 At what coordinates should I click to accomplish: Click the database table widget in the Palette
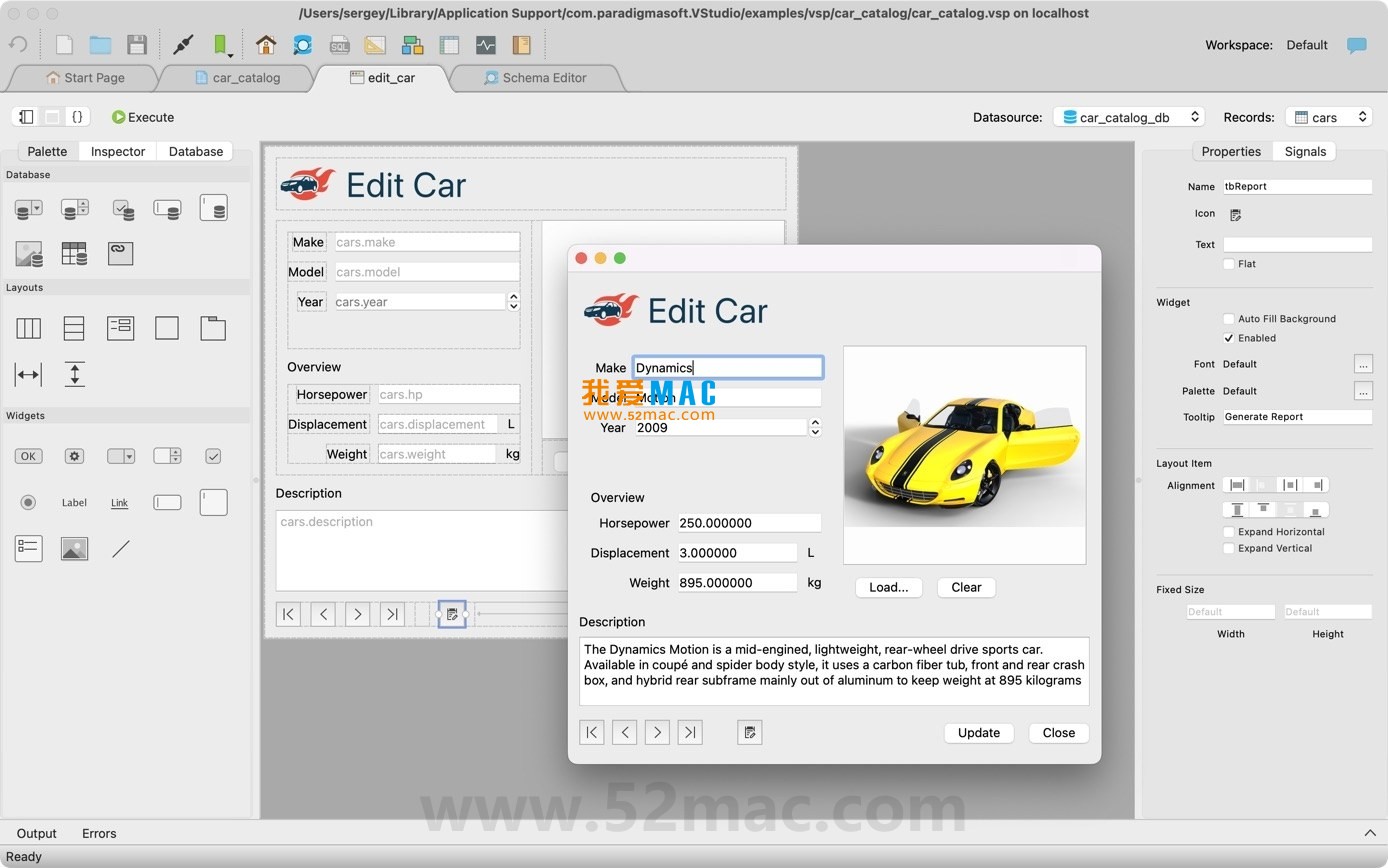tap(74, 254)
